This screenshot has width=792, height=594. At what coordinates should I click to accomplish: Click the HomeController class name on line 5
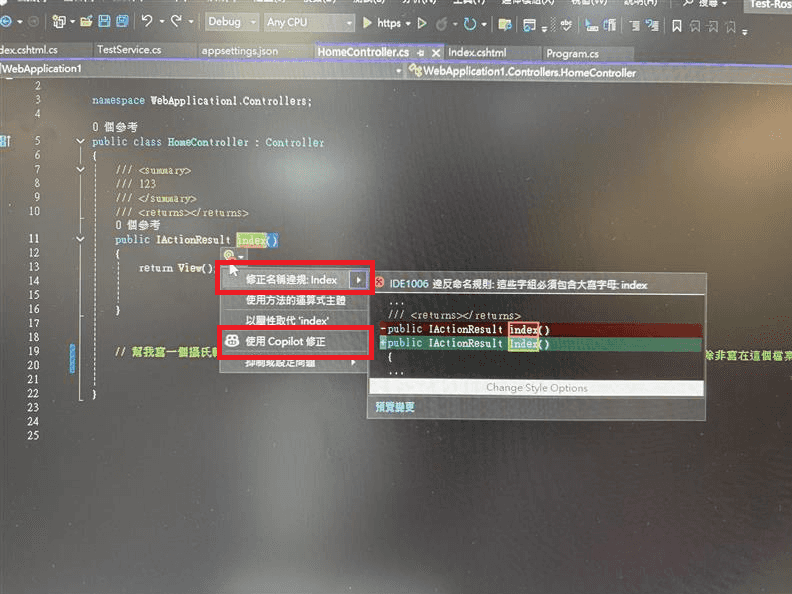pyautogui.click(x=208, y=142)
